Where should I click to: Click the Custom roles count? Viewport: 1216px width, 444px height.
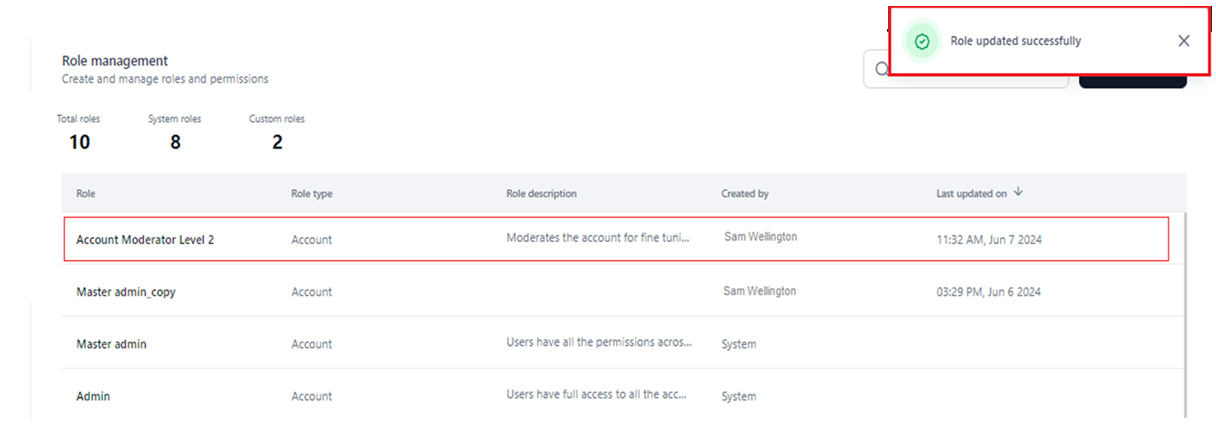click(x=277, y=142)
